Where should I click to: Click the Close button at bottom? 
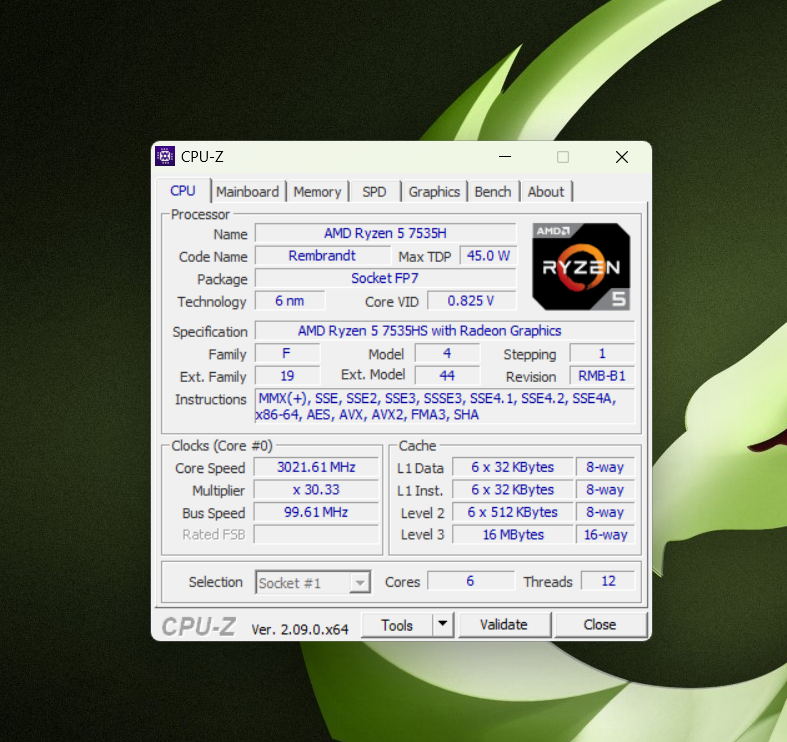pos(600,625)
